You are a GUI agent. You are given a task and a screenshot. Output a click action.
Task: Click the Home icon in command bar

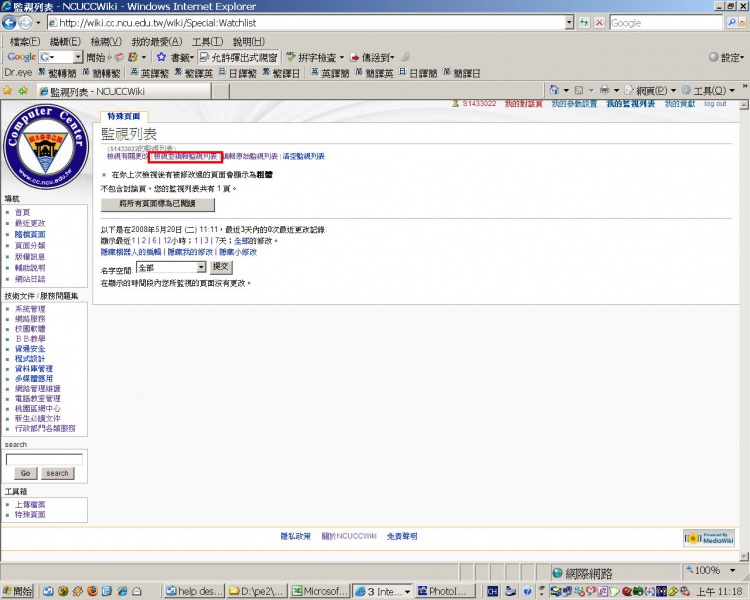pyautogui.click(x=553, y=91)
